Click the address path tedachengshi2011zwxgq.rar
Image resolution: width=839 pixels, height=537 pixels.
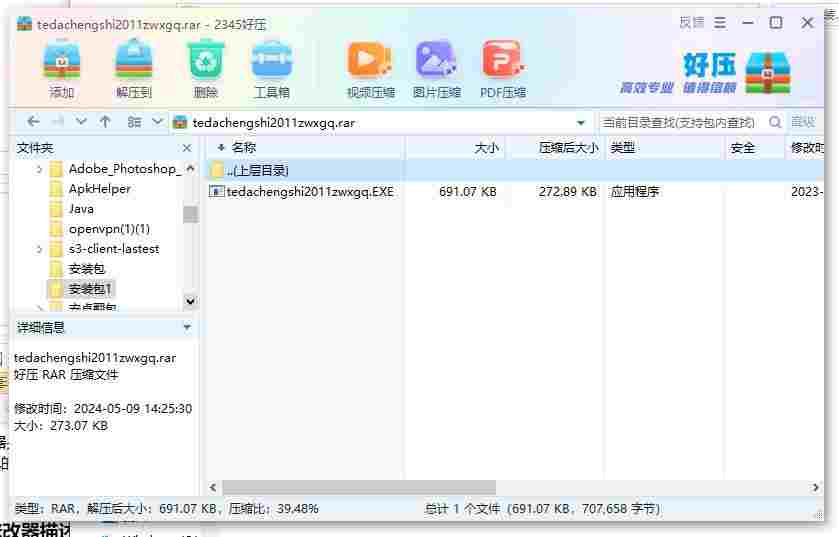click(x=273, y=123)
